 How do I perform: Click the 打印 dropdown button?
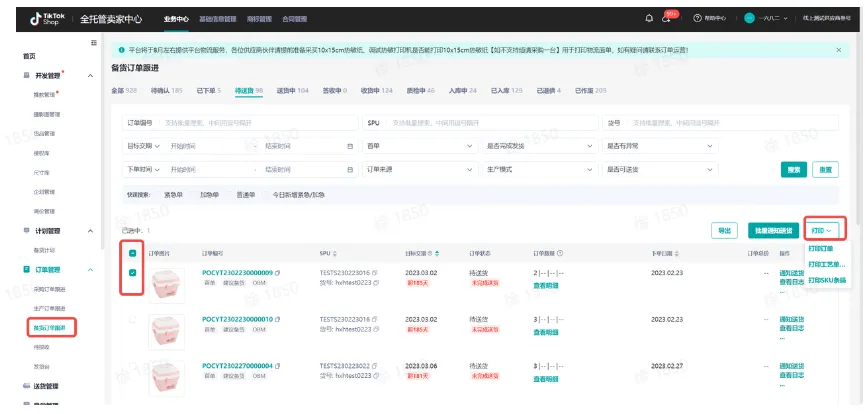(x=821, y=231)
